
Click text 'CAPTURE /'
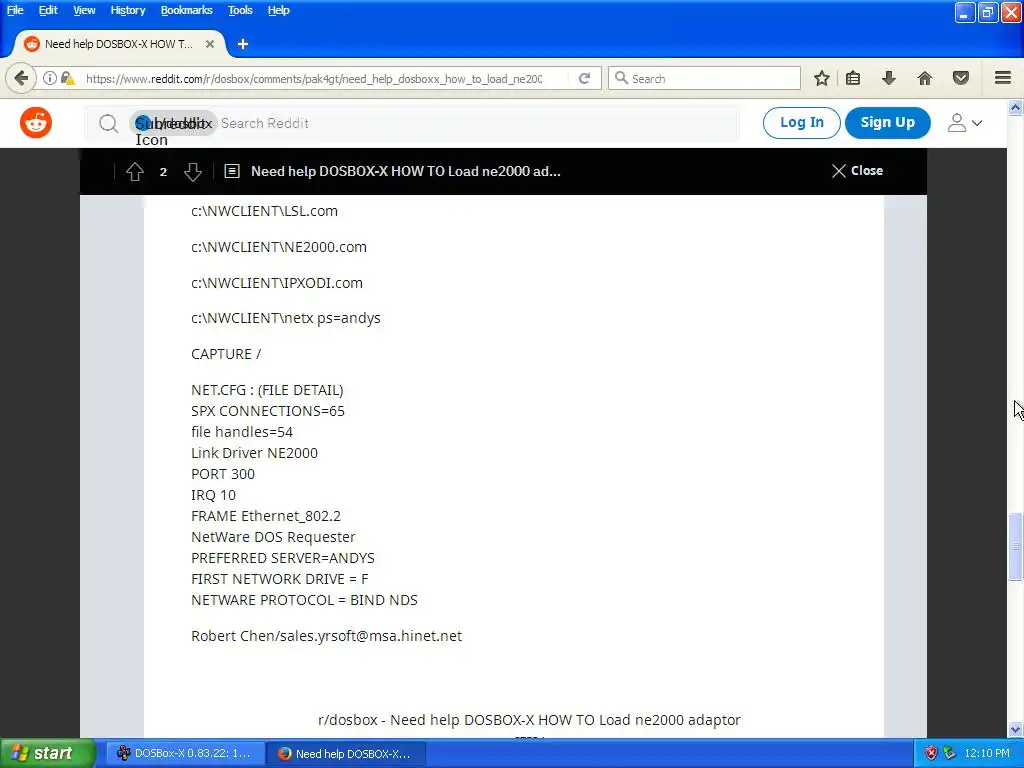pos(226,354)
